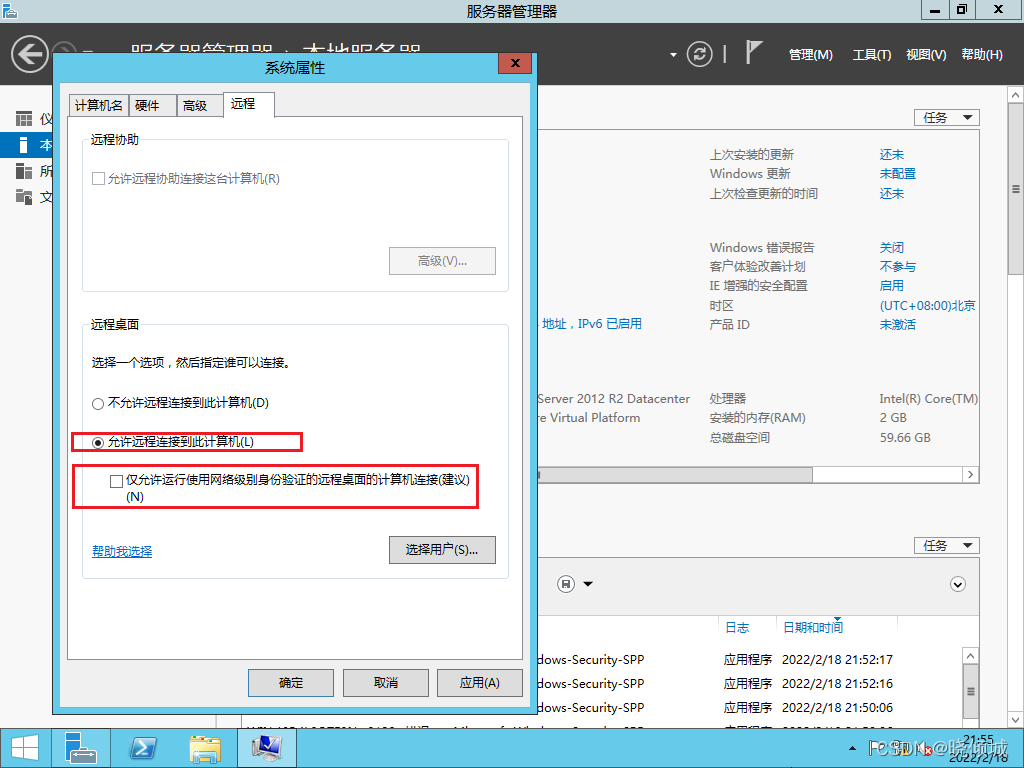Click the system properties taskbar icon
Viewport: 1024px width, 768px height.
266,748
